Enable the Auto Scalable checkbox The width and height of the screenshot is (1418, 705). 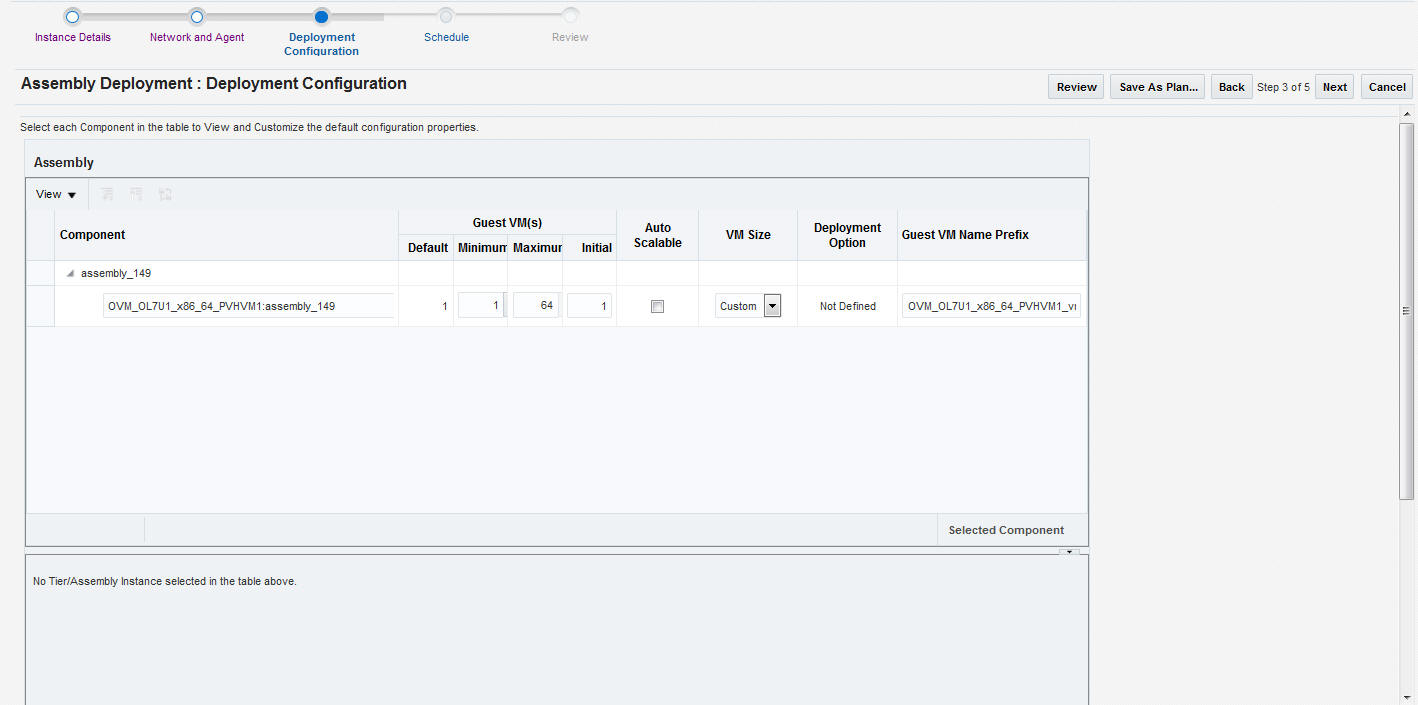coord(657,307)
